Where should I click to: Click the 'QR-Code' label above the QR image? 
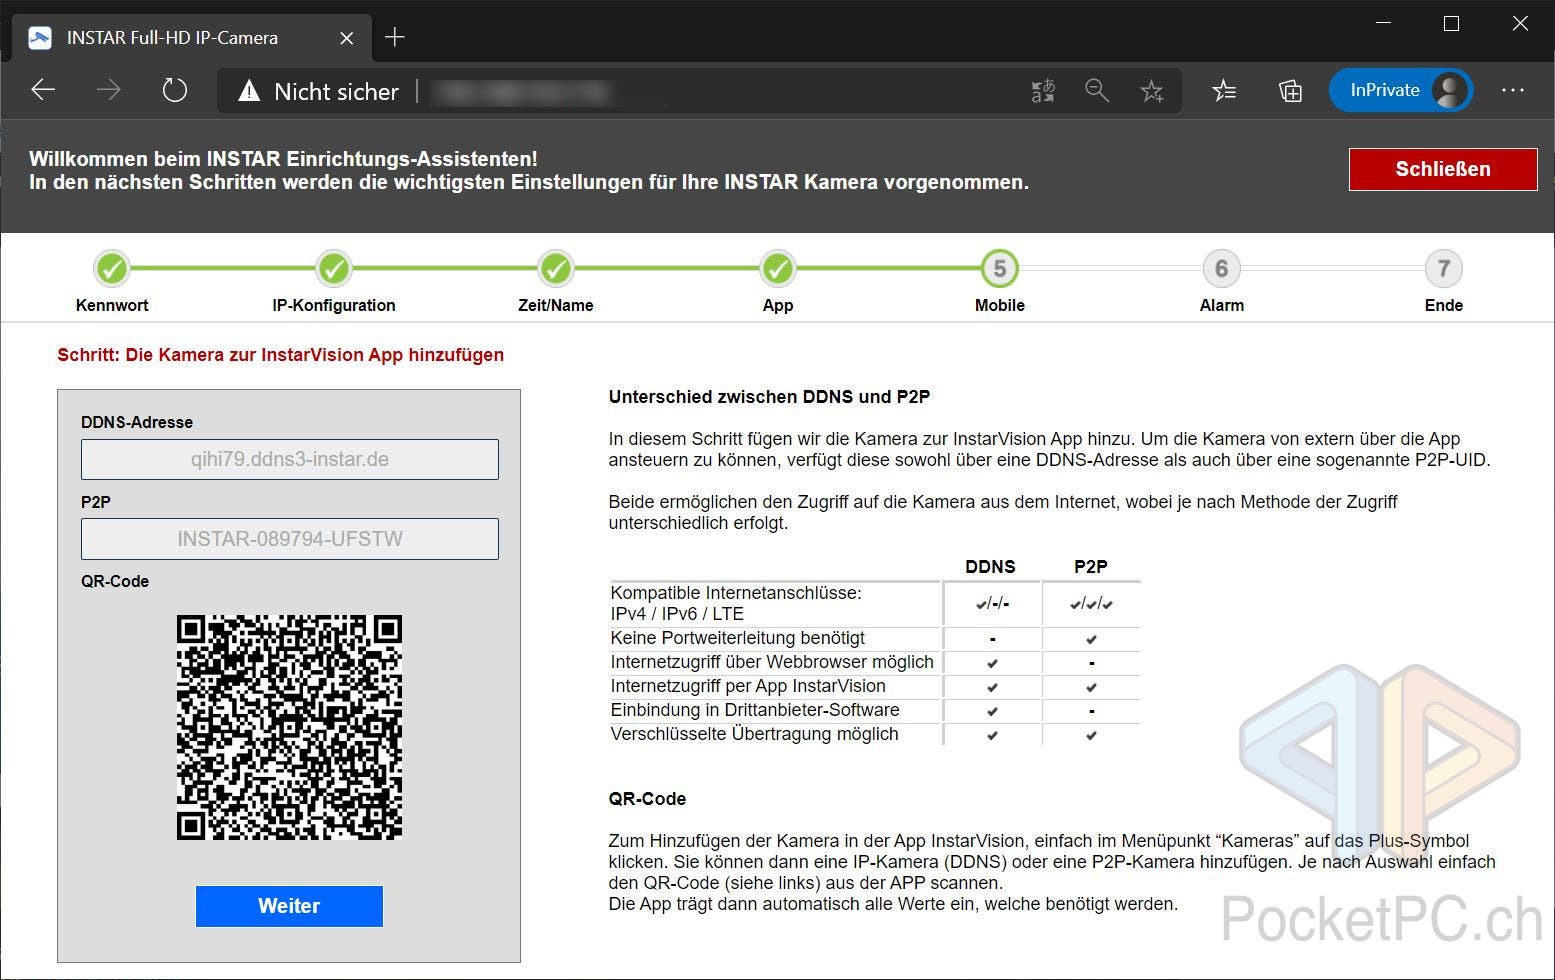click(x=115, y=581)
